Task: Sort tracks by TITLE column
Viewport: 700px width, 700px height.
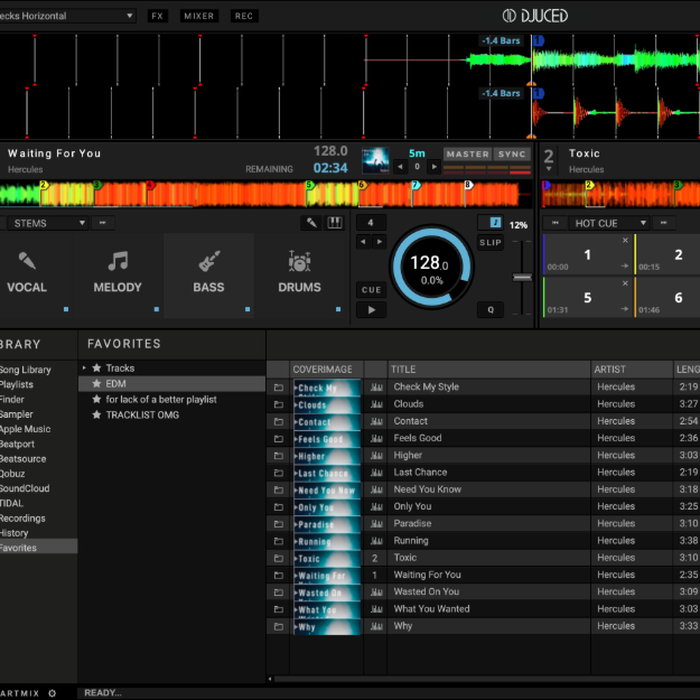Action: pos(489,369)
